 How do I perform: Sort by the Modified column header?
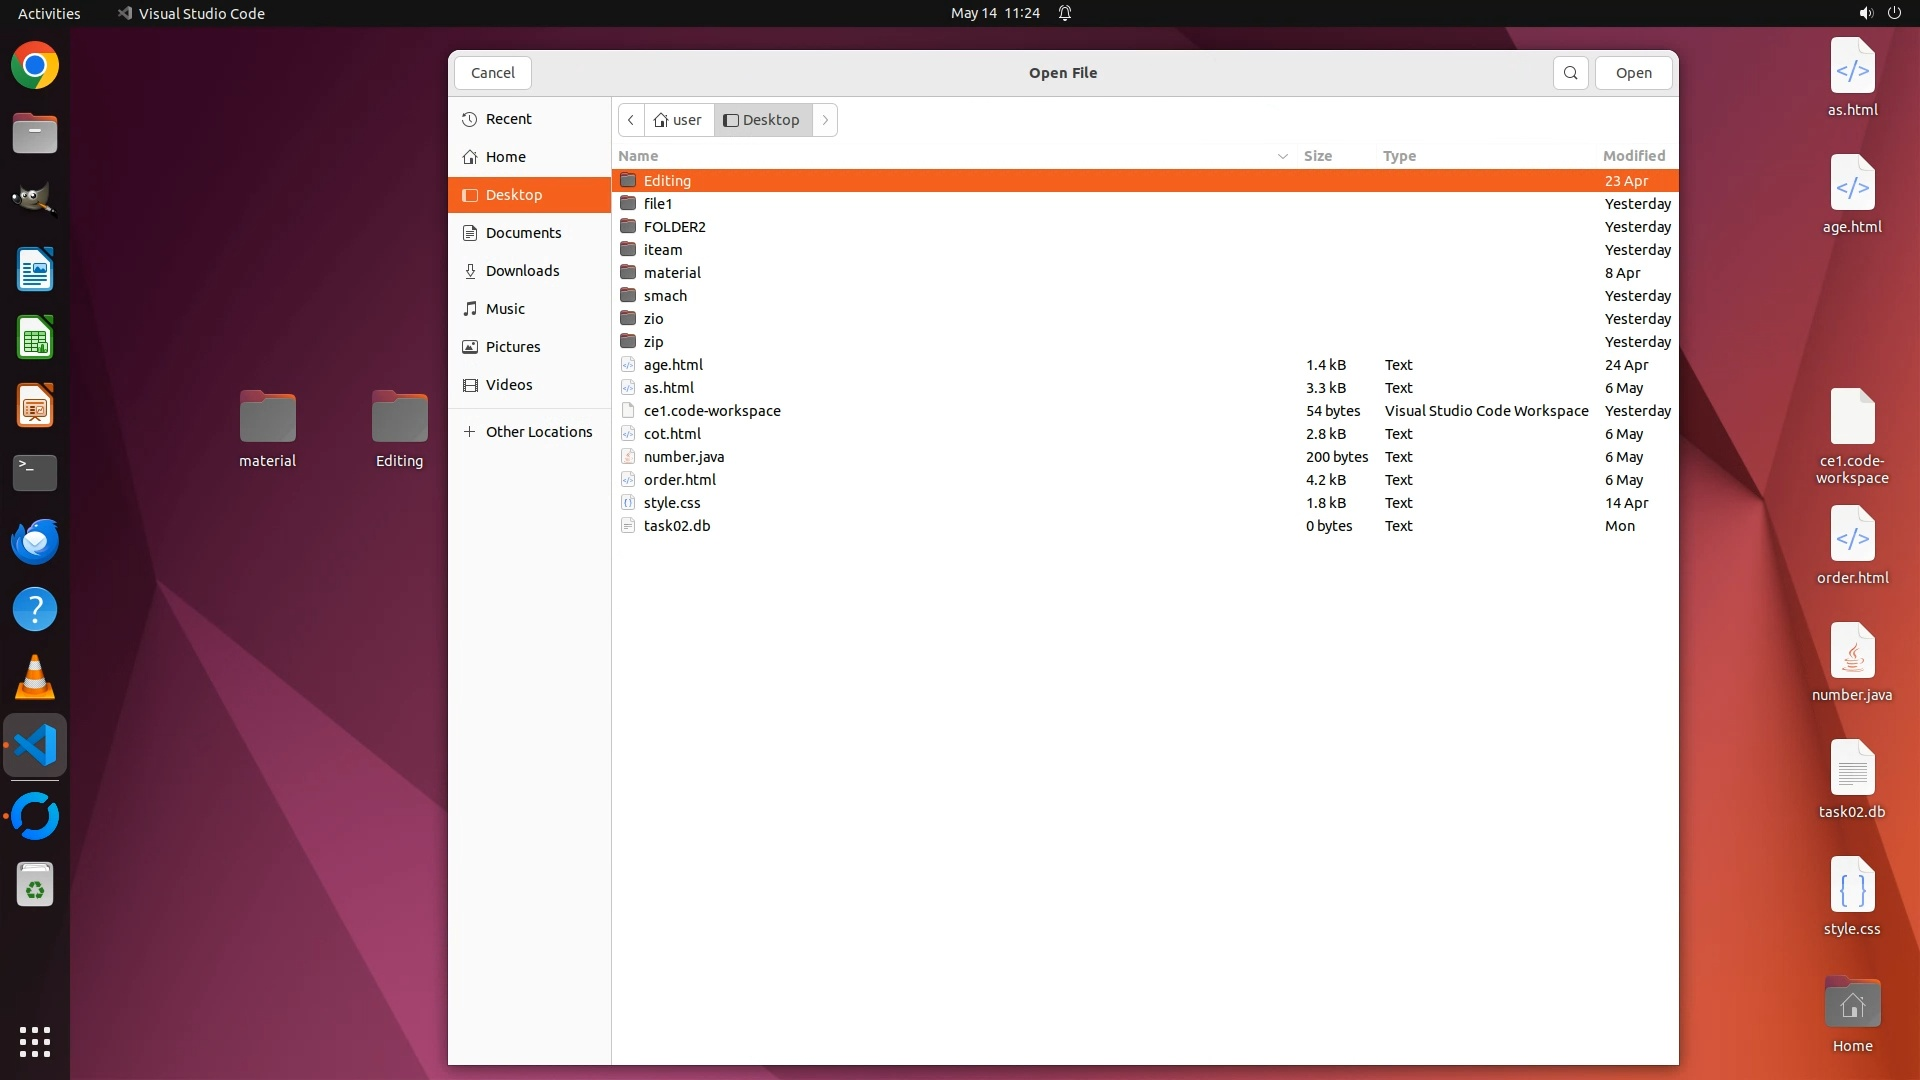(x=1633, y=156)
